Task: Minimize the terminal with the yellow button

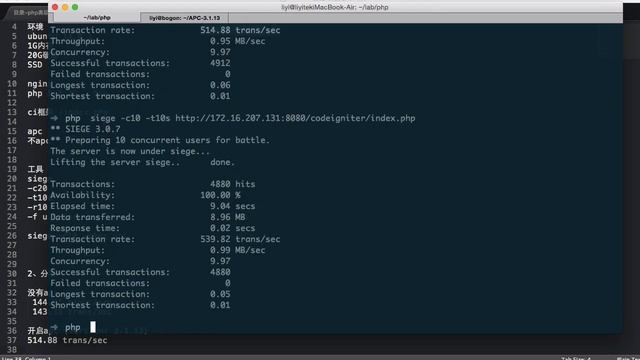Action: click(65, 7)
